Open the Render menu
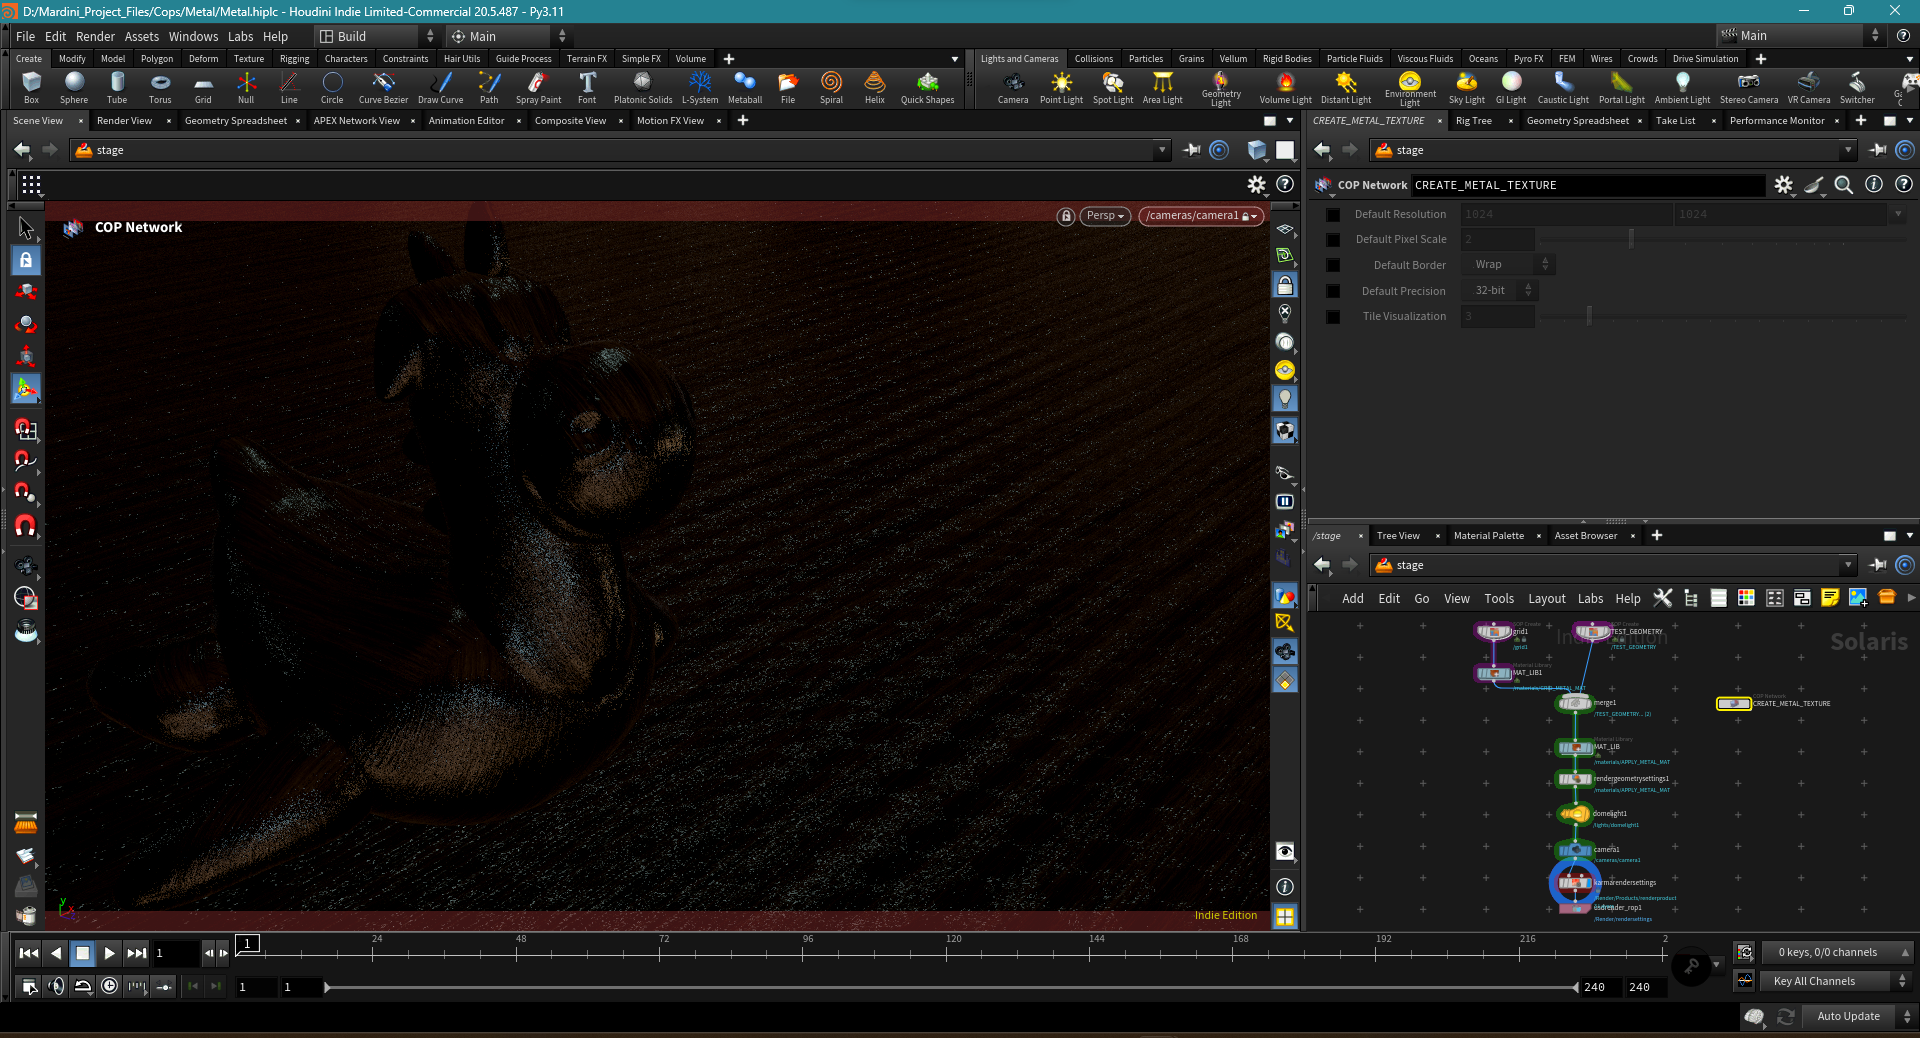1920x1038 pixels. tap(95, 36)
